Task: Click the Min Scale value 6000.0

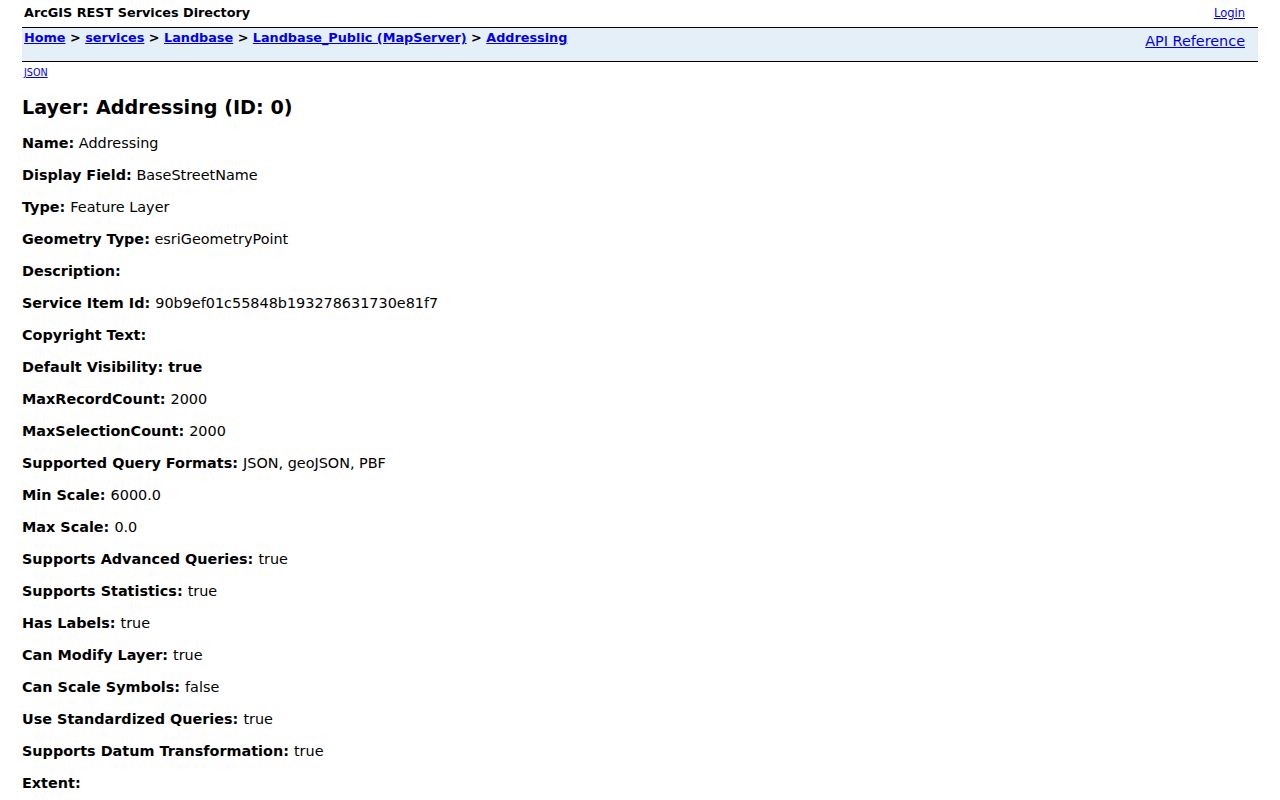Action: 136,495
